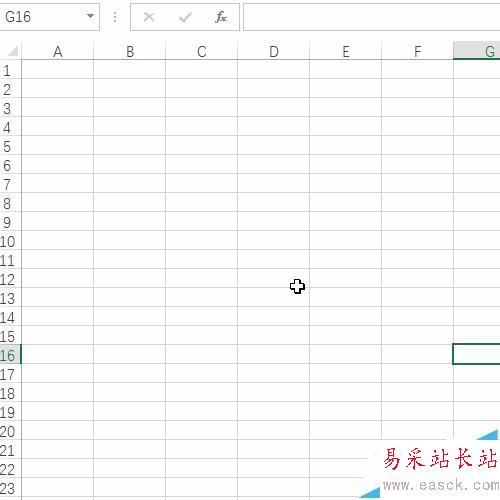This screenshot has width=500, height=500.
Task: Click cell F14
Action: pyautogui.click(x=418, y=317)
